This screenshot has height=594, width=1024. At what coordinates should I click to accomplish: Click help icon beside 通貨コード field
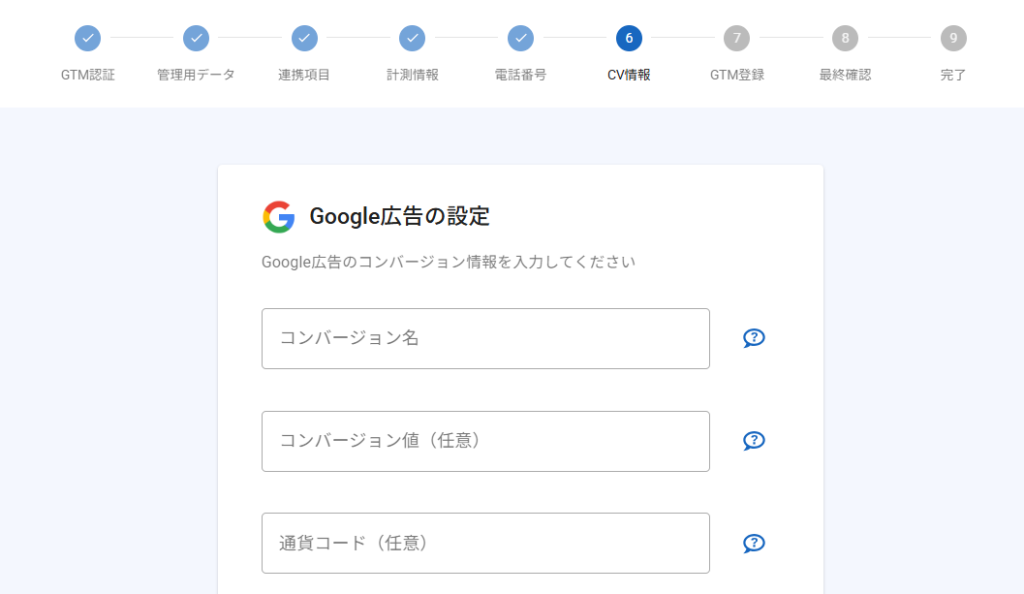coord(754,543)
